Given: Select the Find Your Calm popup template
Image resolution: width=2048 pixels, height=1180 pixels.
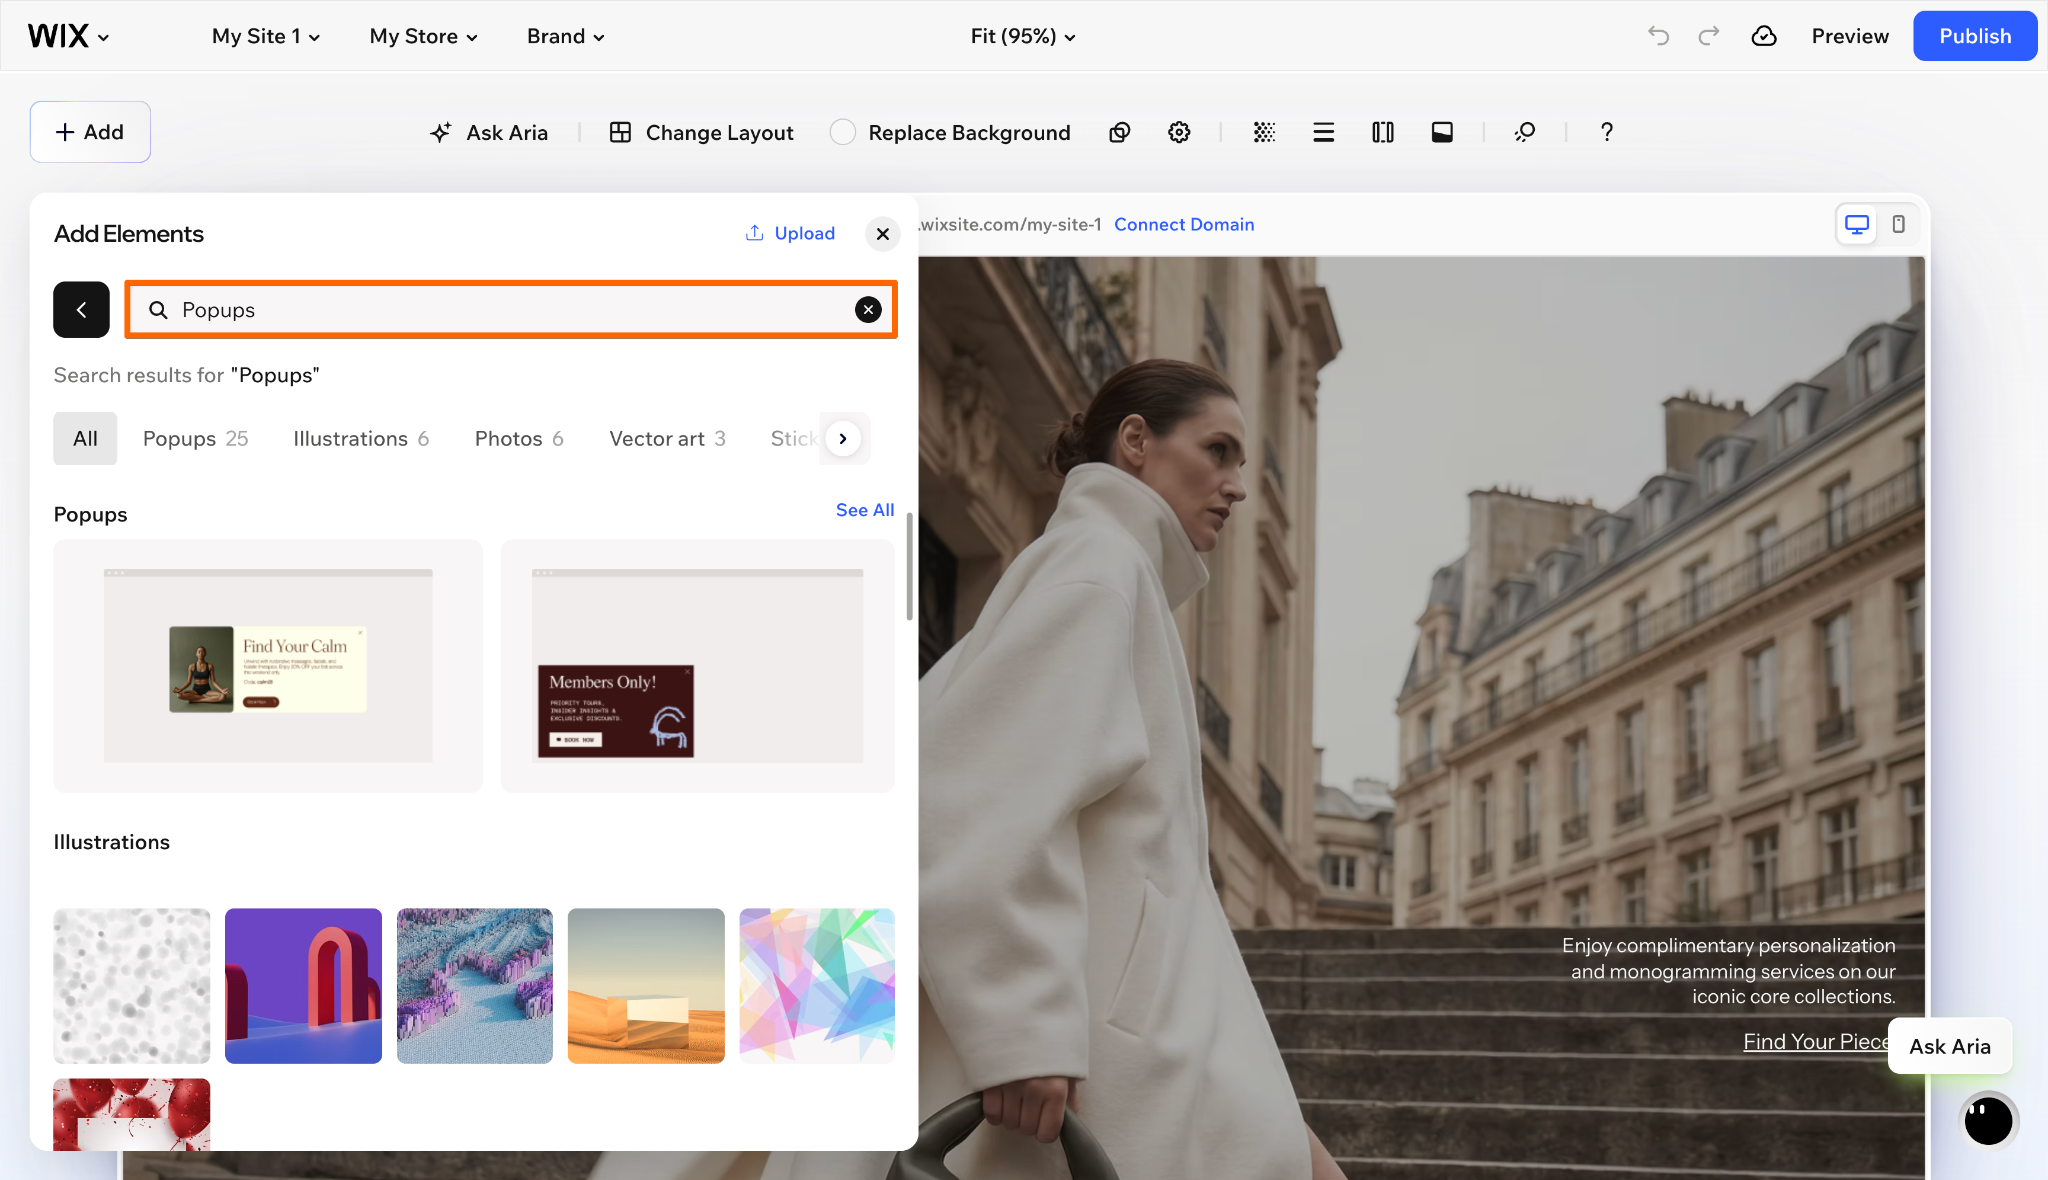Looking at the screenshot, I should [x=268, y=666].
